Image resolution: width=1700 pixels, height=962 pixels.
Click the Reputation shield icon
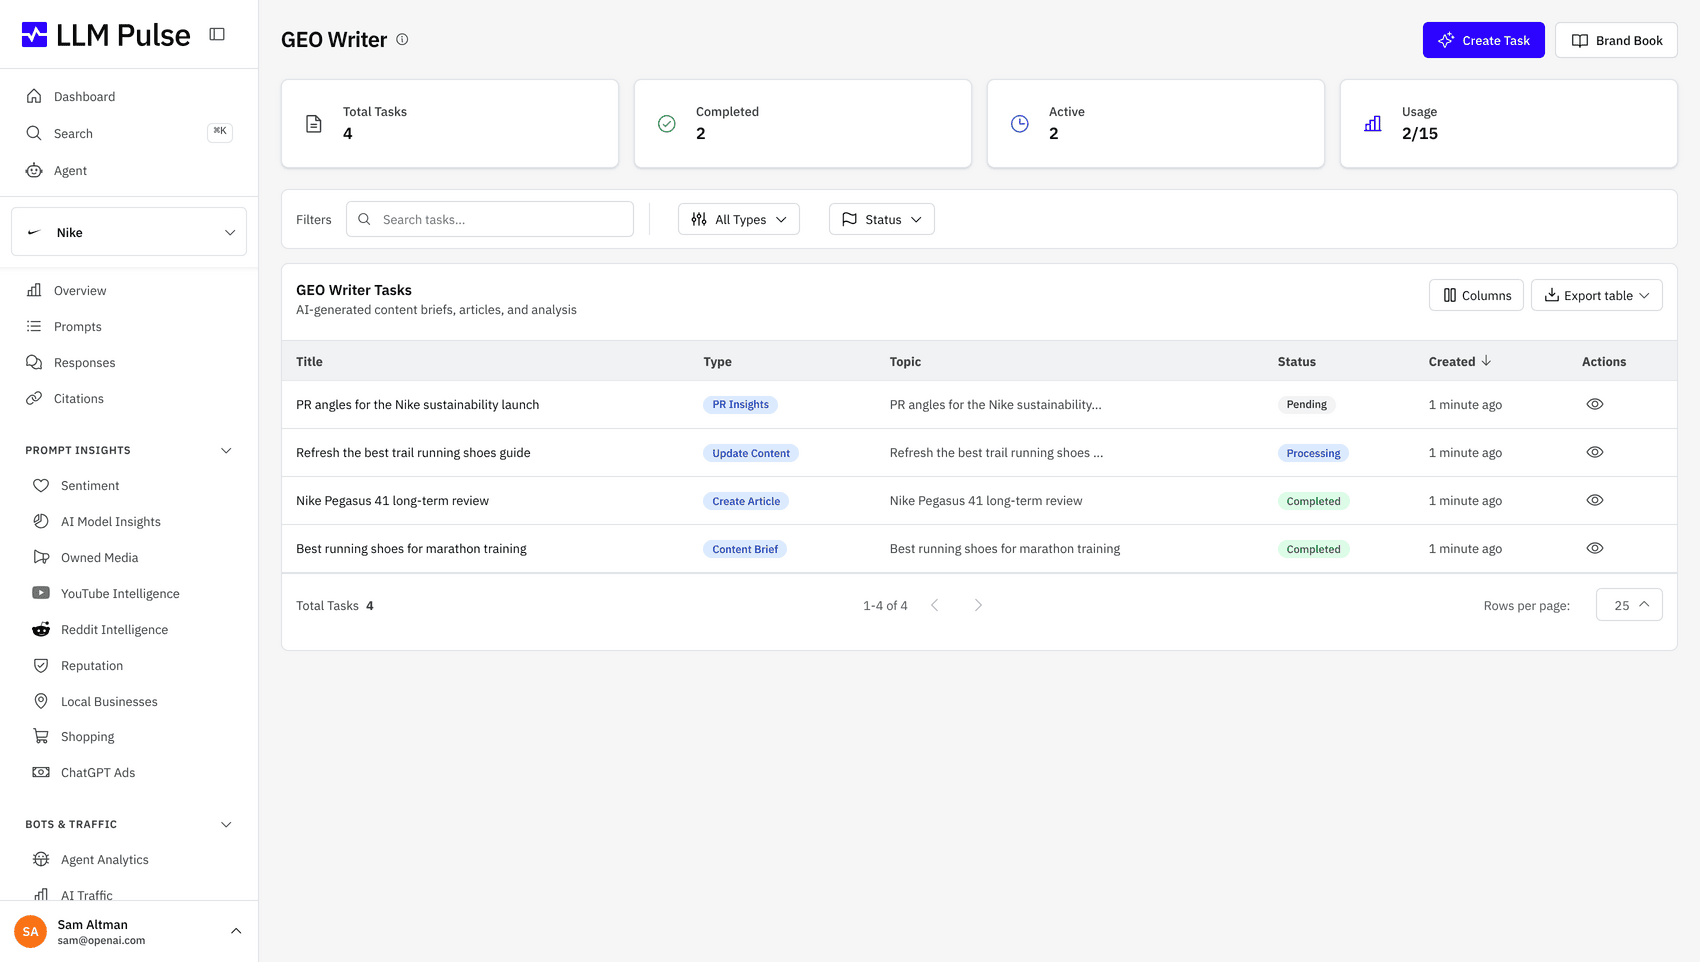tap(41, 665)
